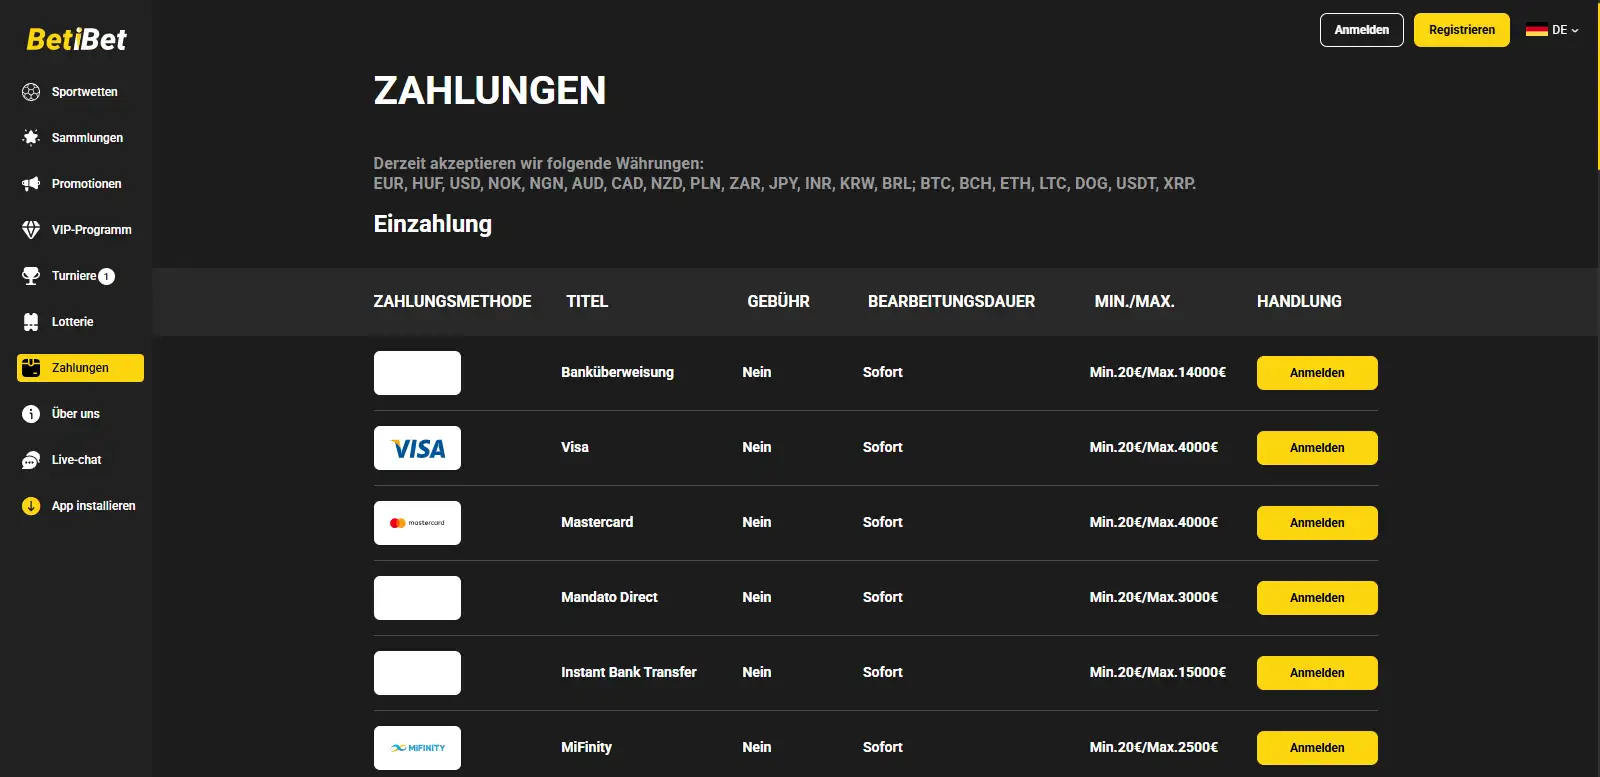
Task: Click the Turniere notification badge
Action: 107,277
